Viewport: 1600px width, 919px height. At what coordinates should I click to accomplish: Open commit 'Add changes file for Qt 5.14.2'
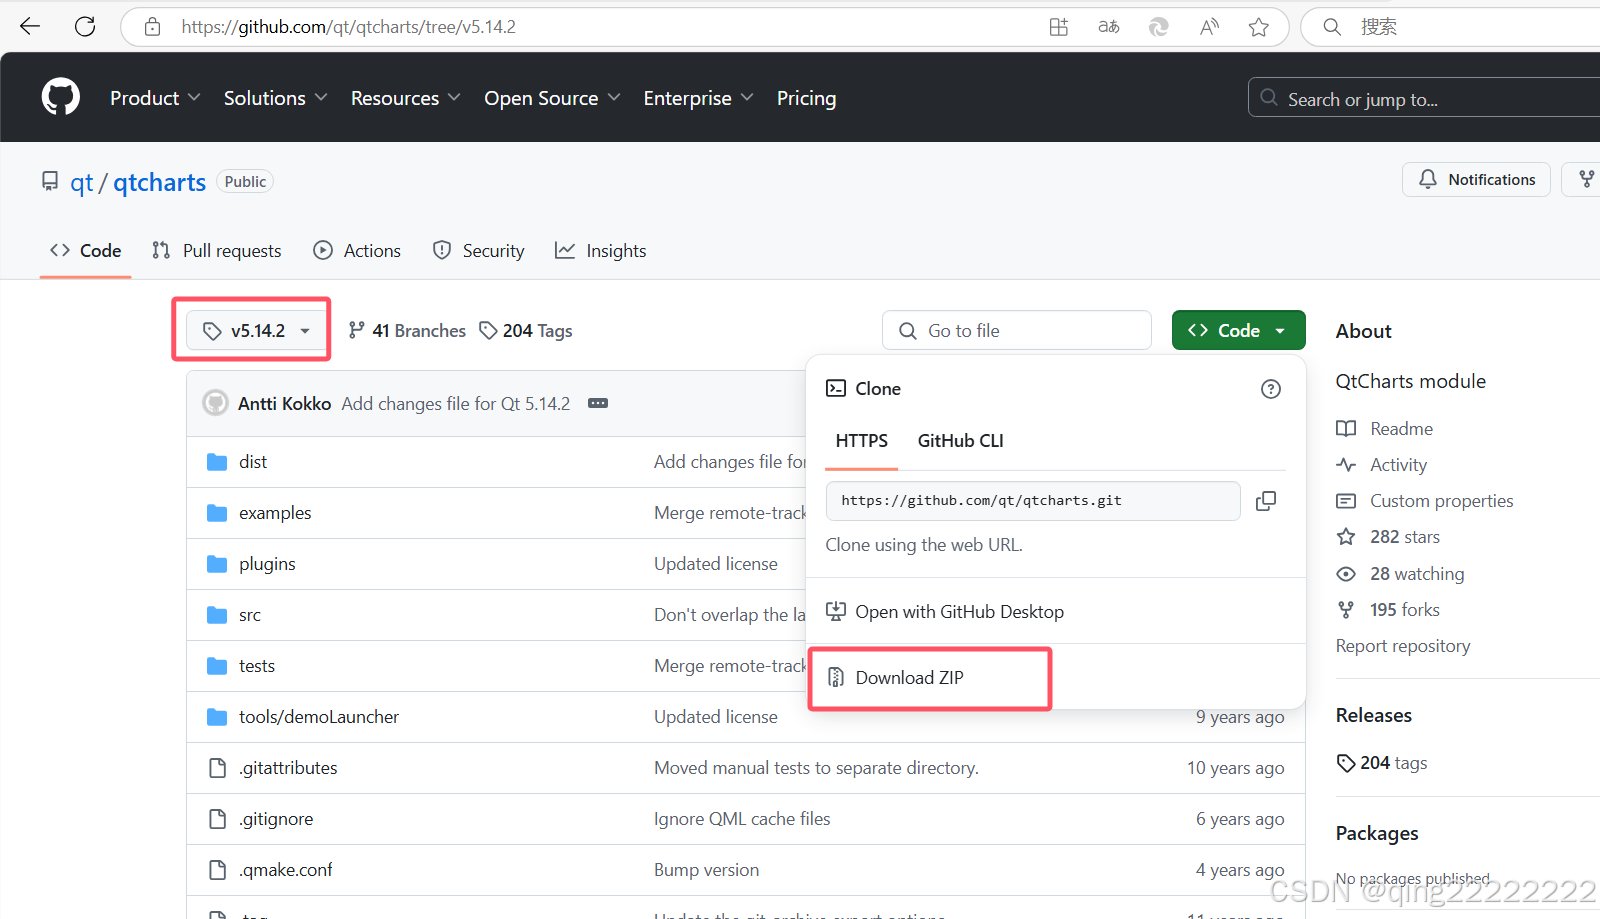coord(456,404)
